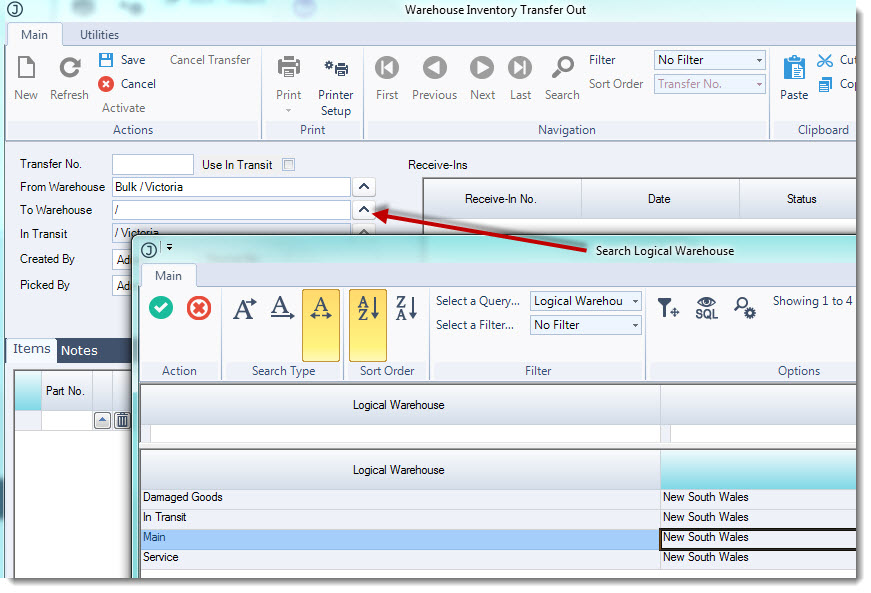Click New South Wales cell in Damaged Goods row
The height and width of the screenshot is (593, 871).
point(759,497)
